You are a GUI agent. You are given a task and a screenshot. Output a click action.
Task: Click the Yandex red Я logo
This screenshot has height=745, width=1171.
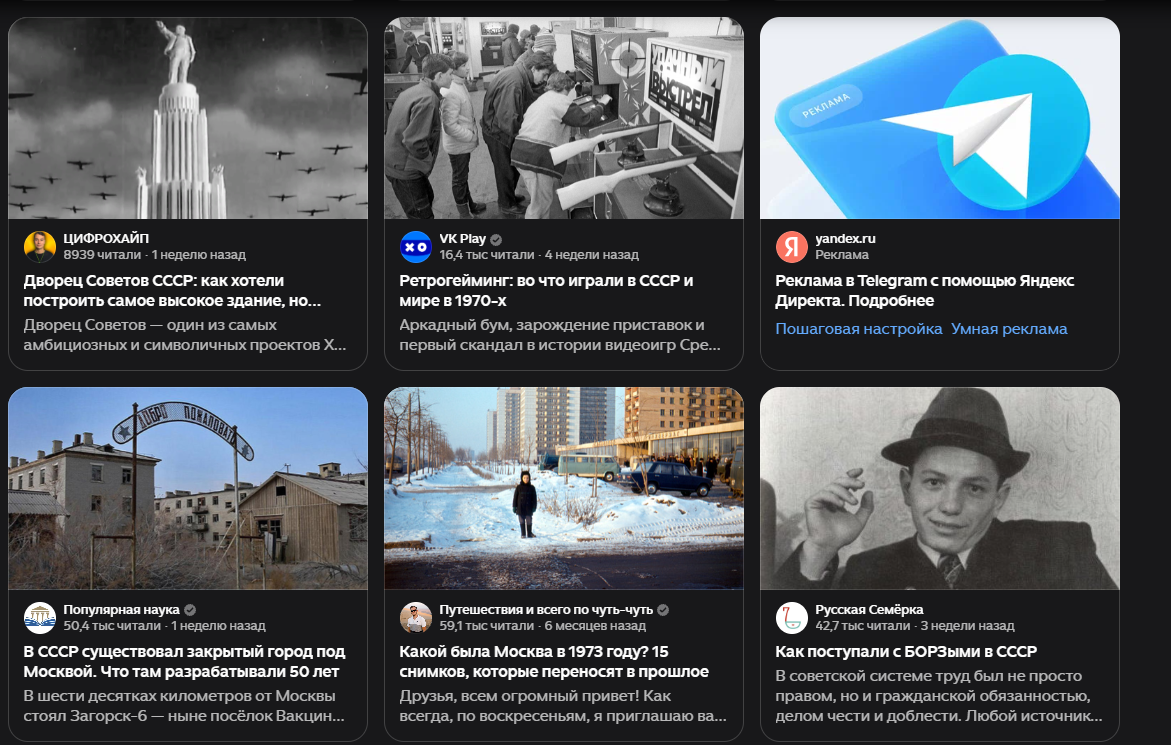click(x=792, y=247)
